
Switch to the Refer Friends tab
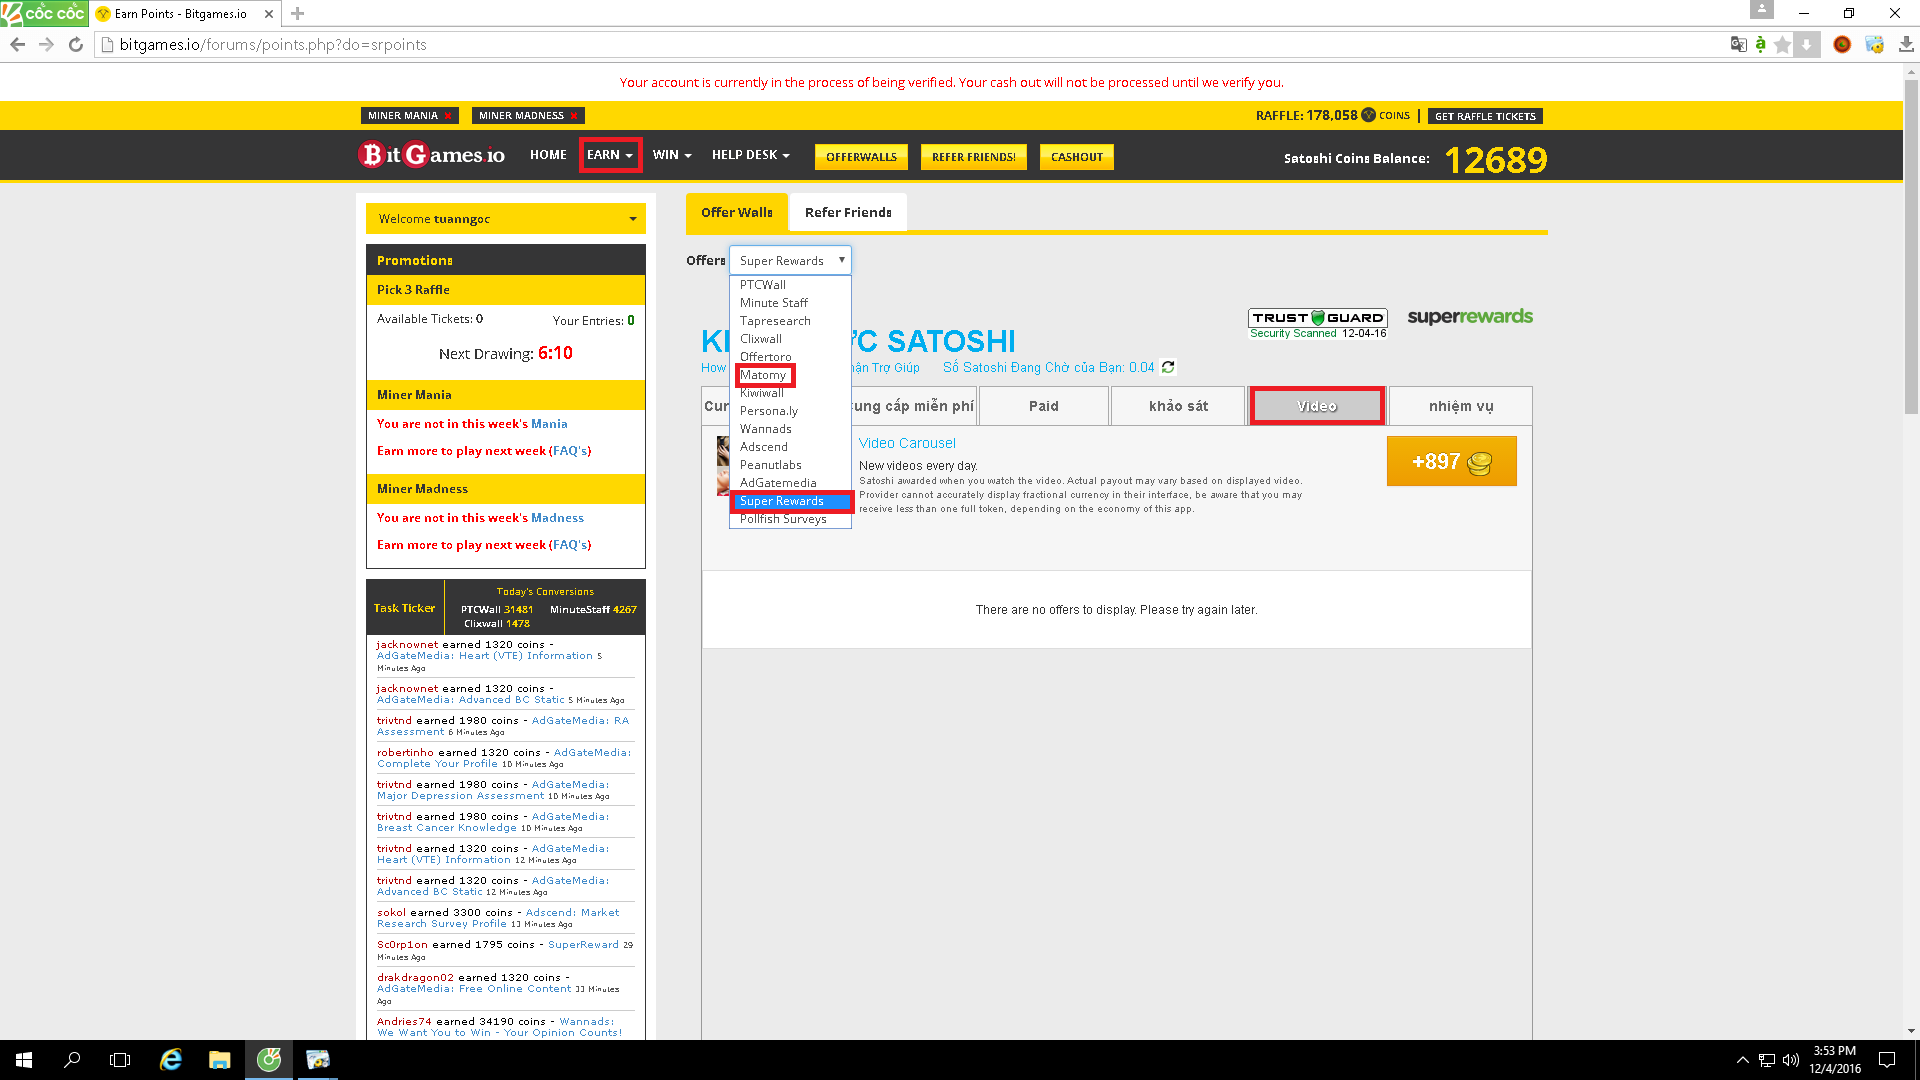pos(847,212)
